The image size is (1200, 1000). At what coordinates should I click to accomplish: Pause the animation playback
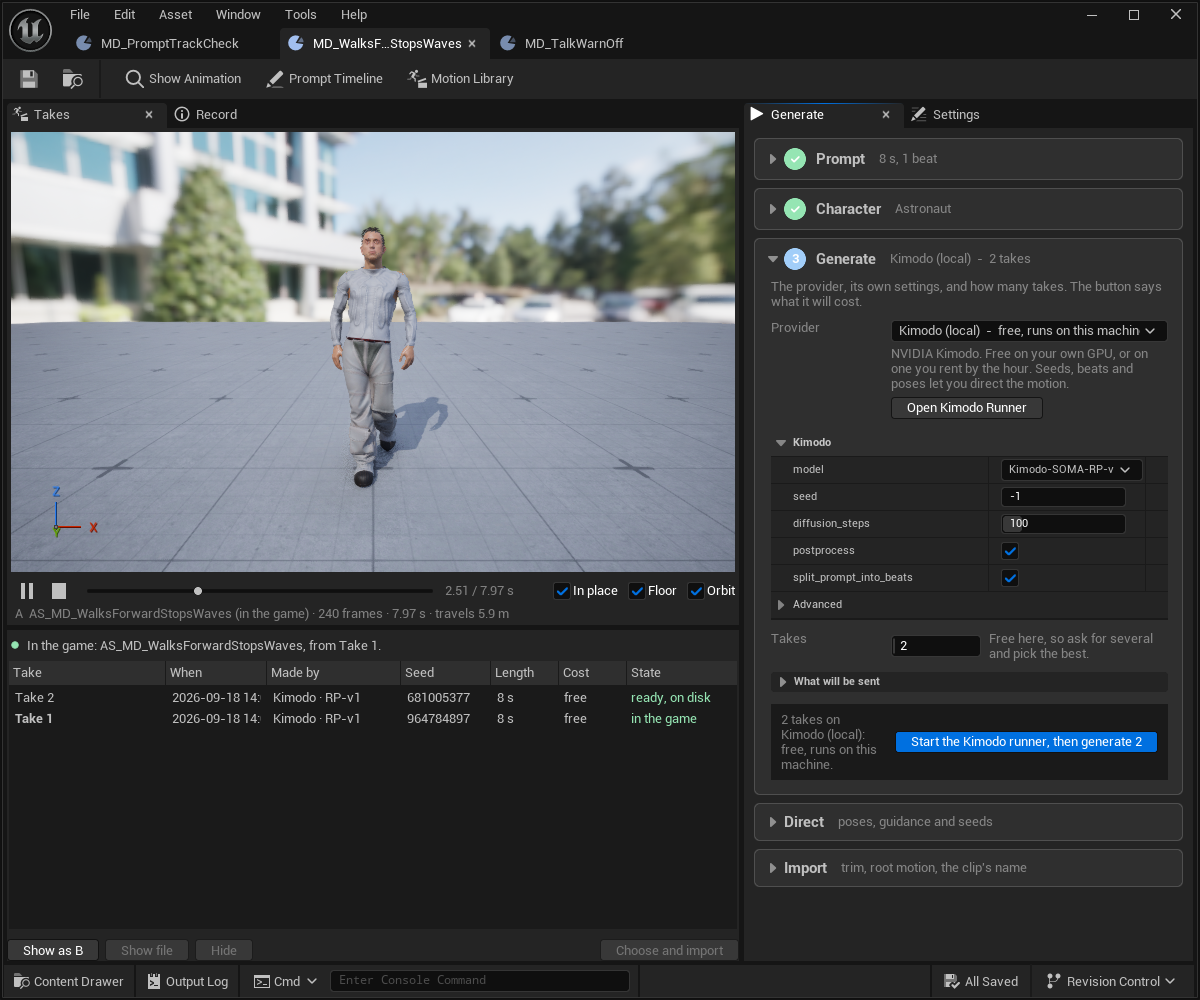click(x=27, y=591)
